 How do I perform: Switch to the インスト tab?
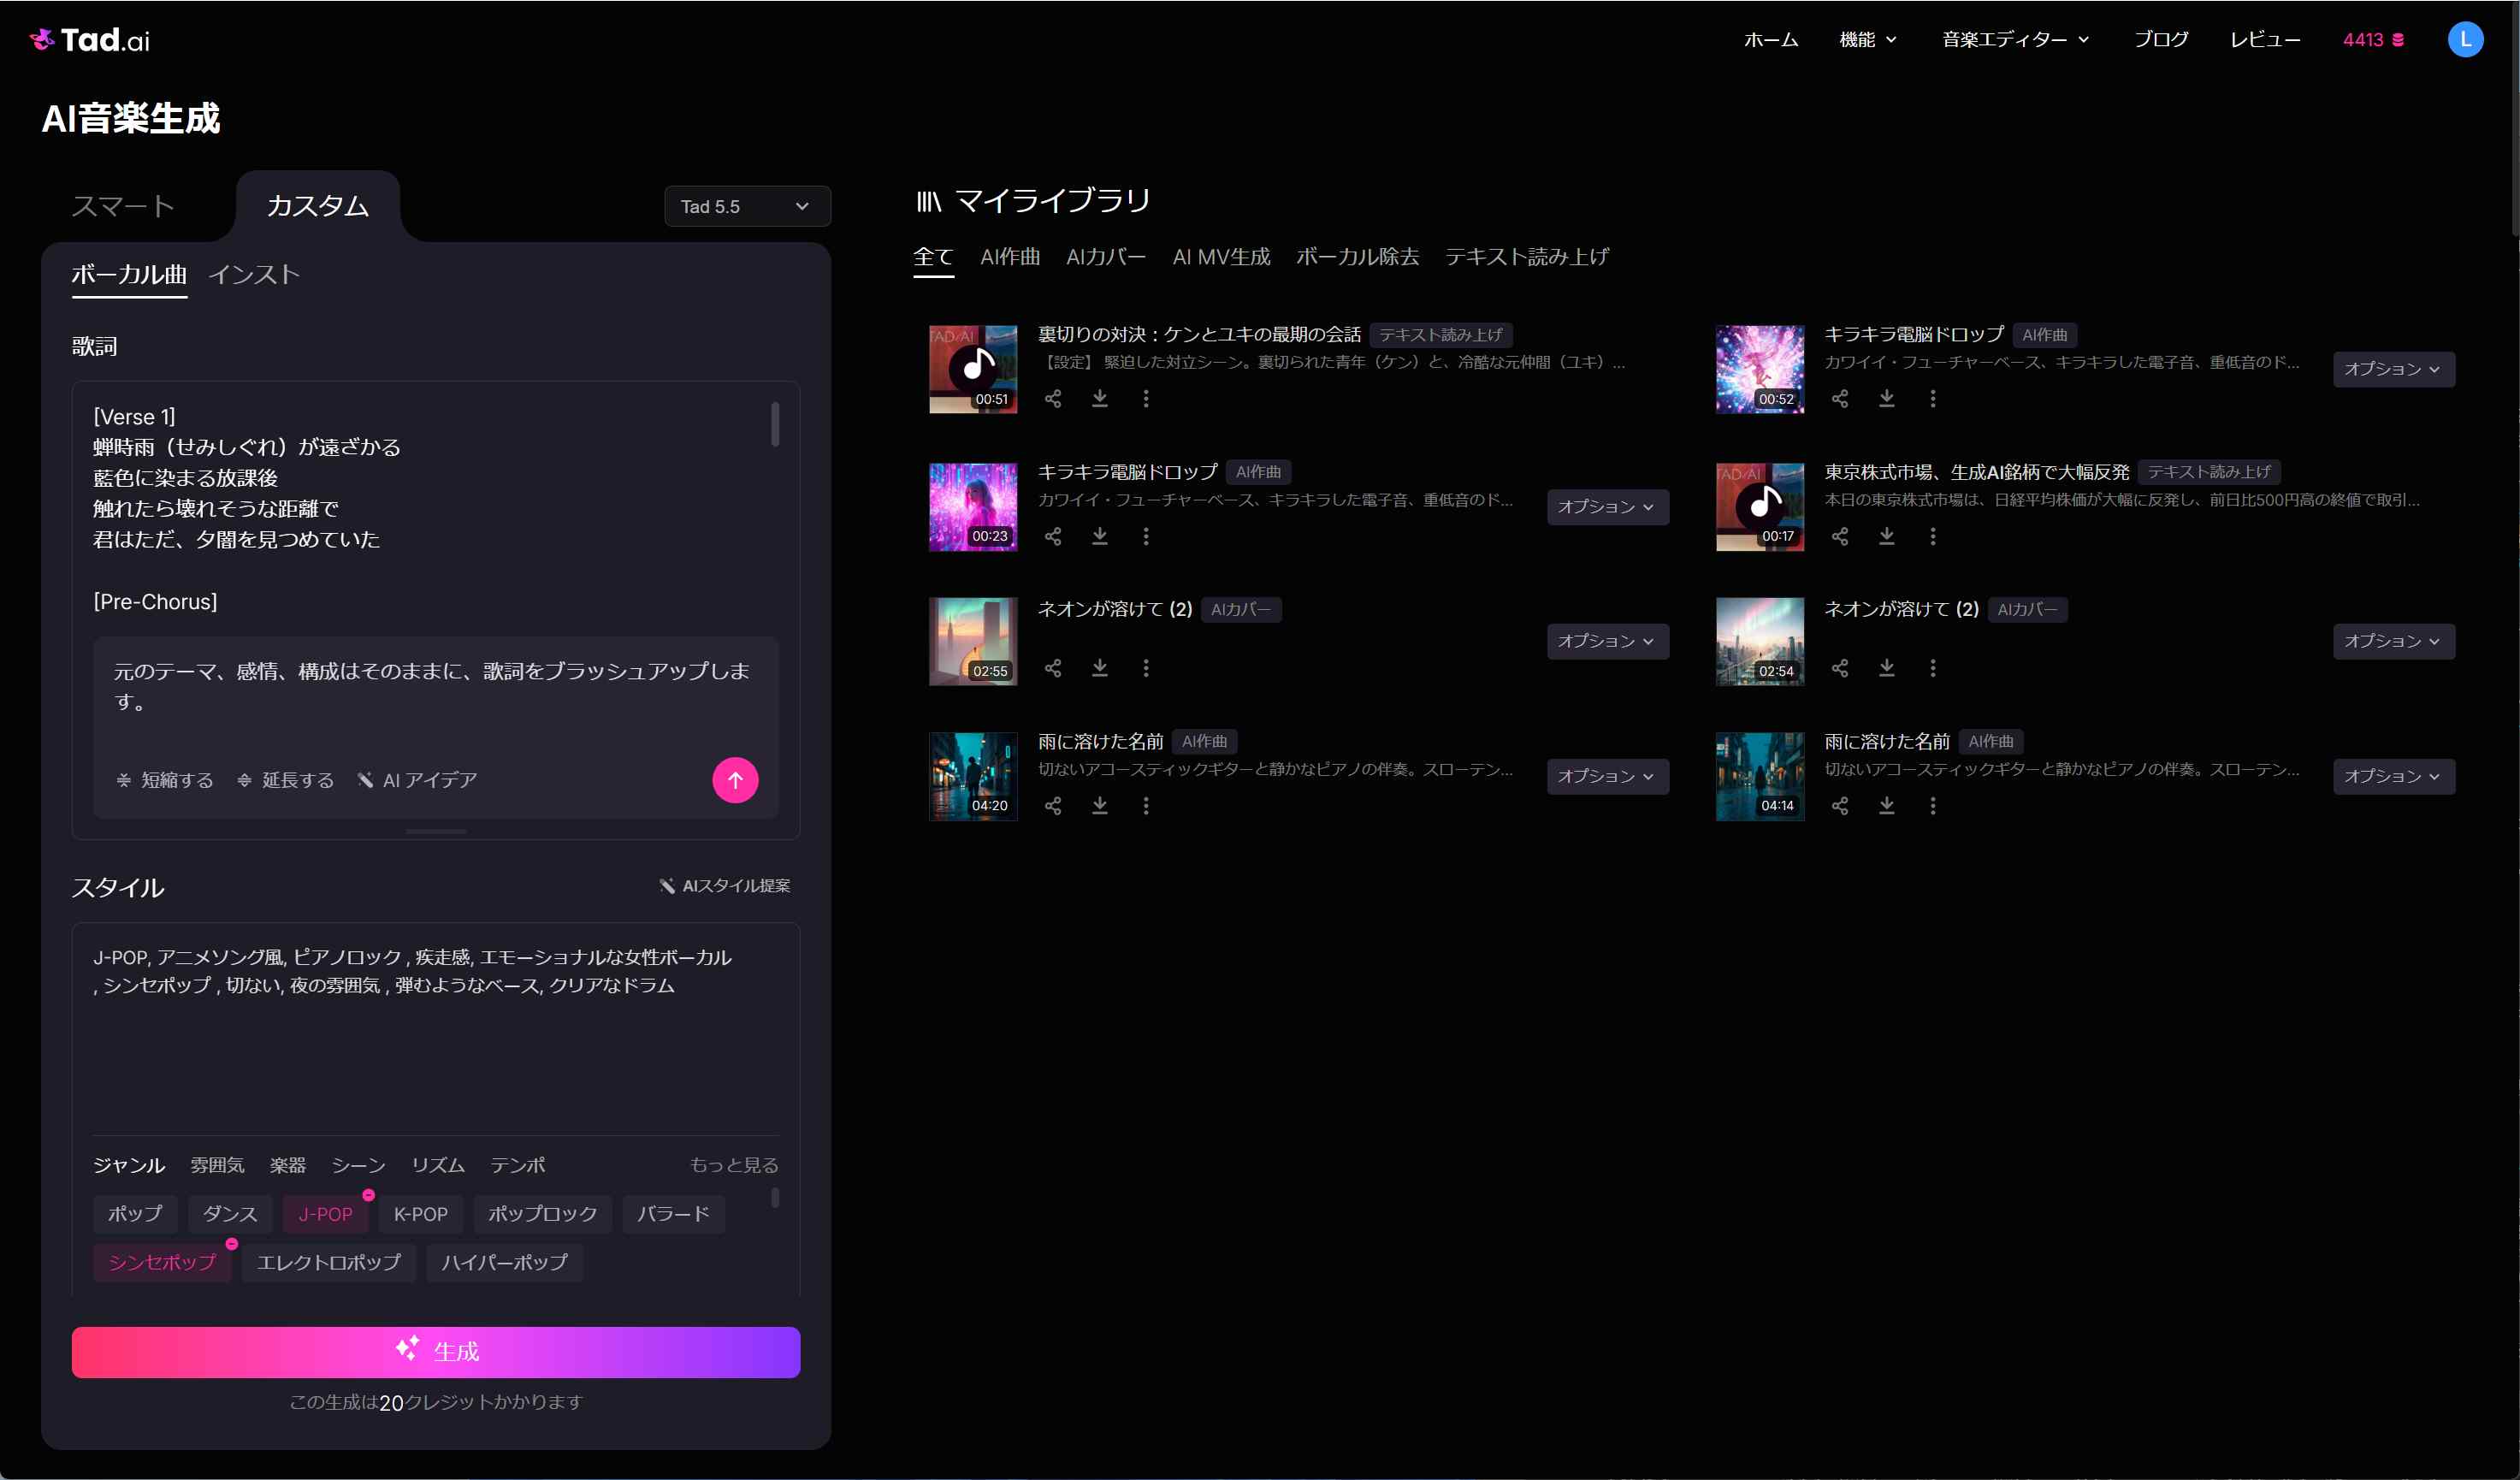tap(254, 274)
